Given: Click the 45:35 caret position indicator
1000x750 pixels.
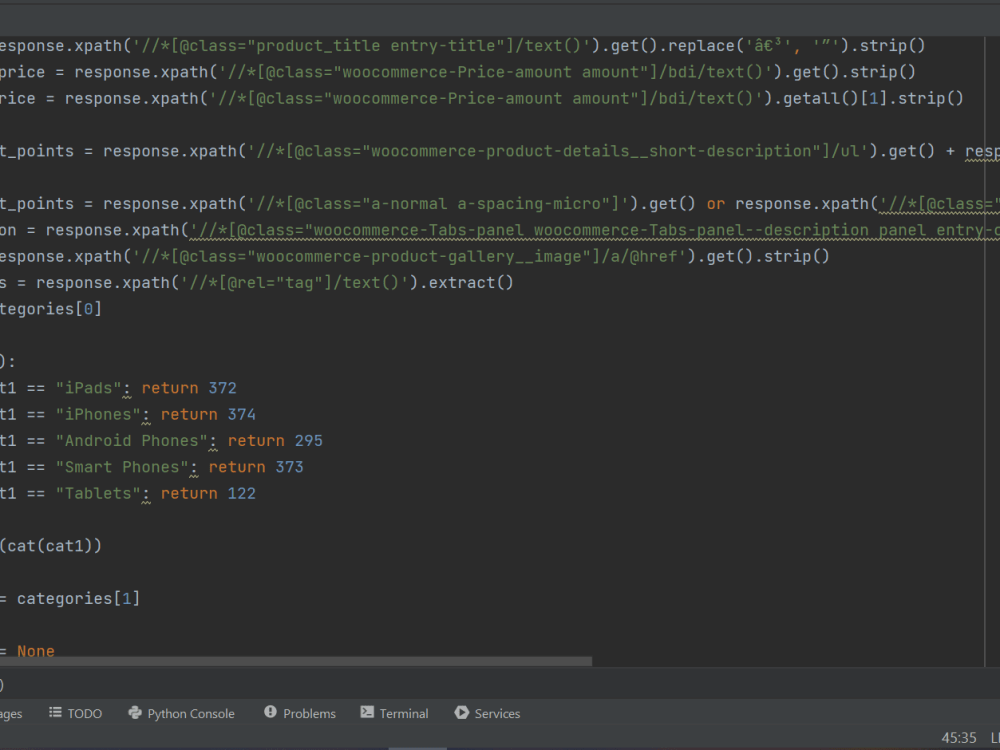Looking at the screenshot, I should pyautogui.click(x=959, y=738).
